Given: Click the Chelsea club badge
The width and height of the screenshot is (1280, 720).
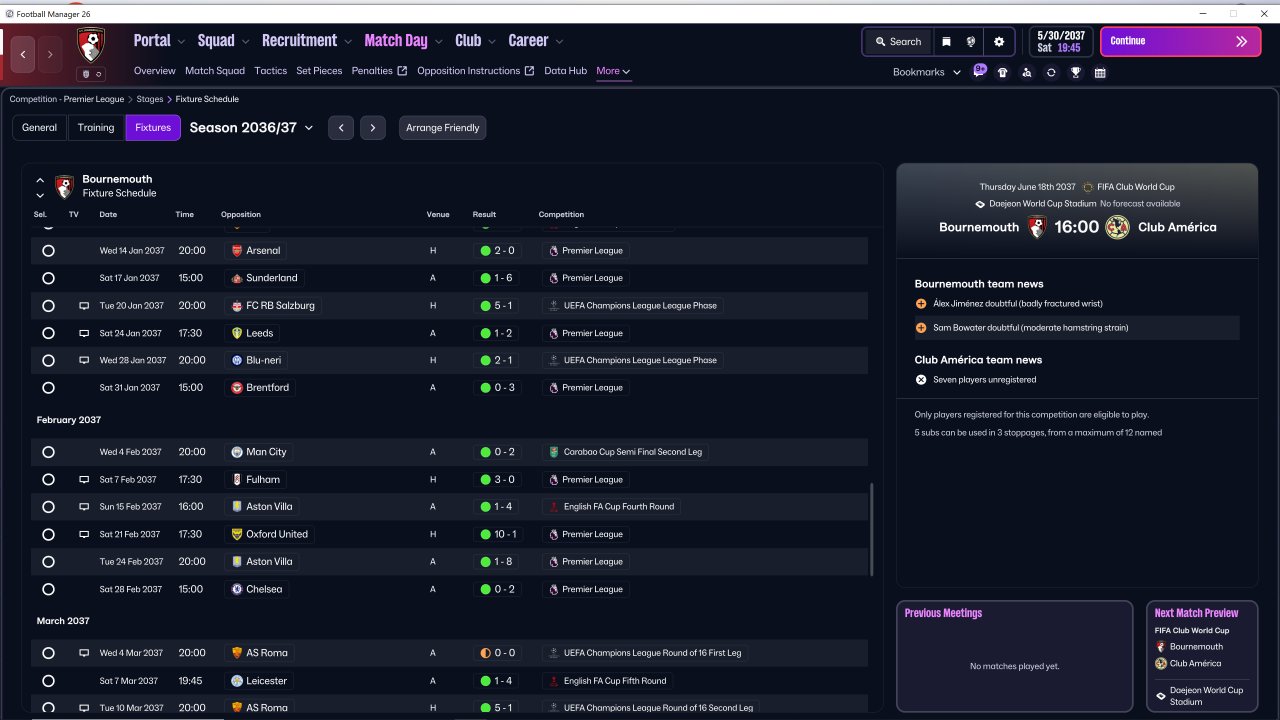Looking at the screenshot, I should (x=237, y=590).
